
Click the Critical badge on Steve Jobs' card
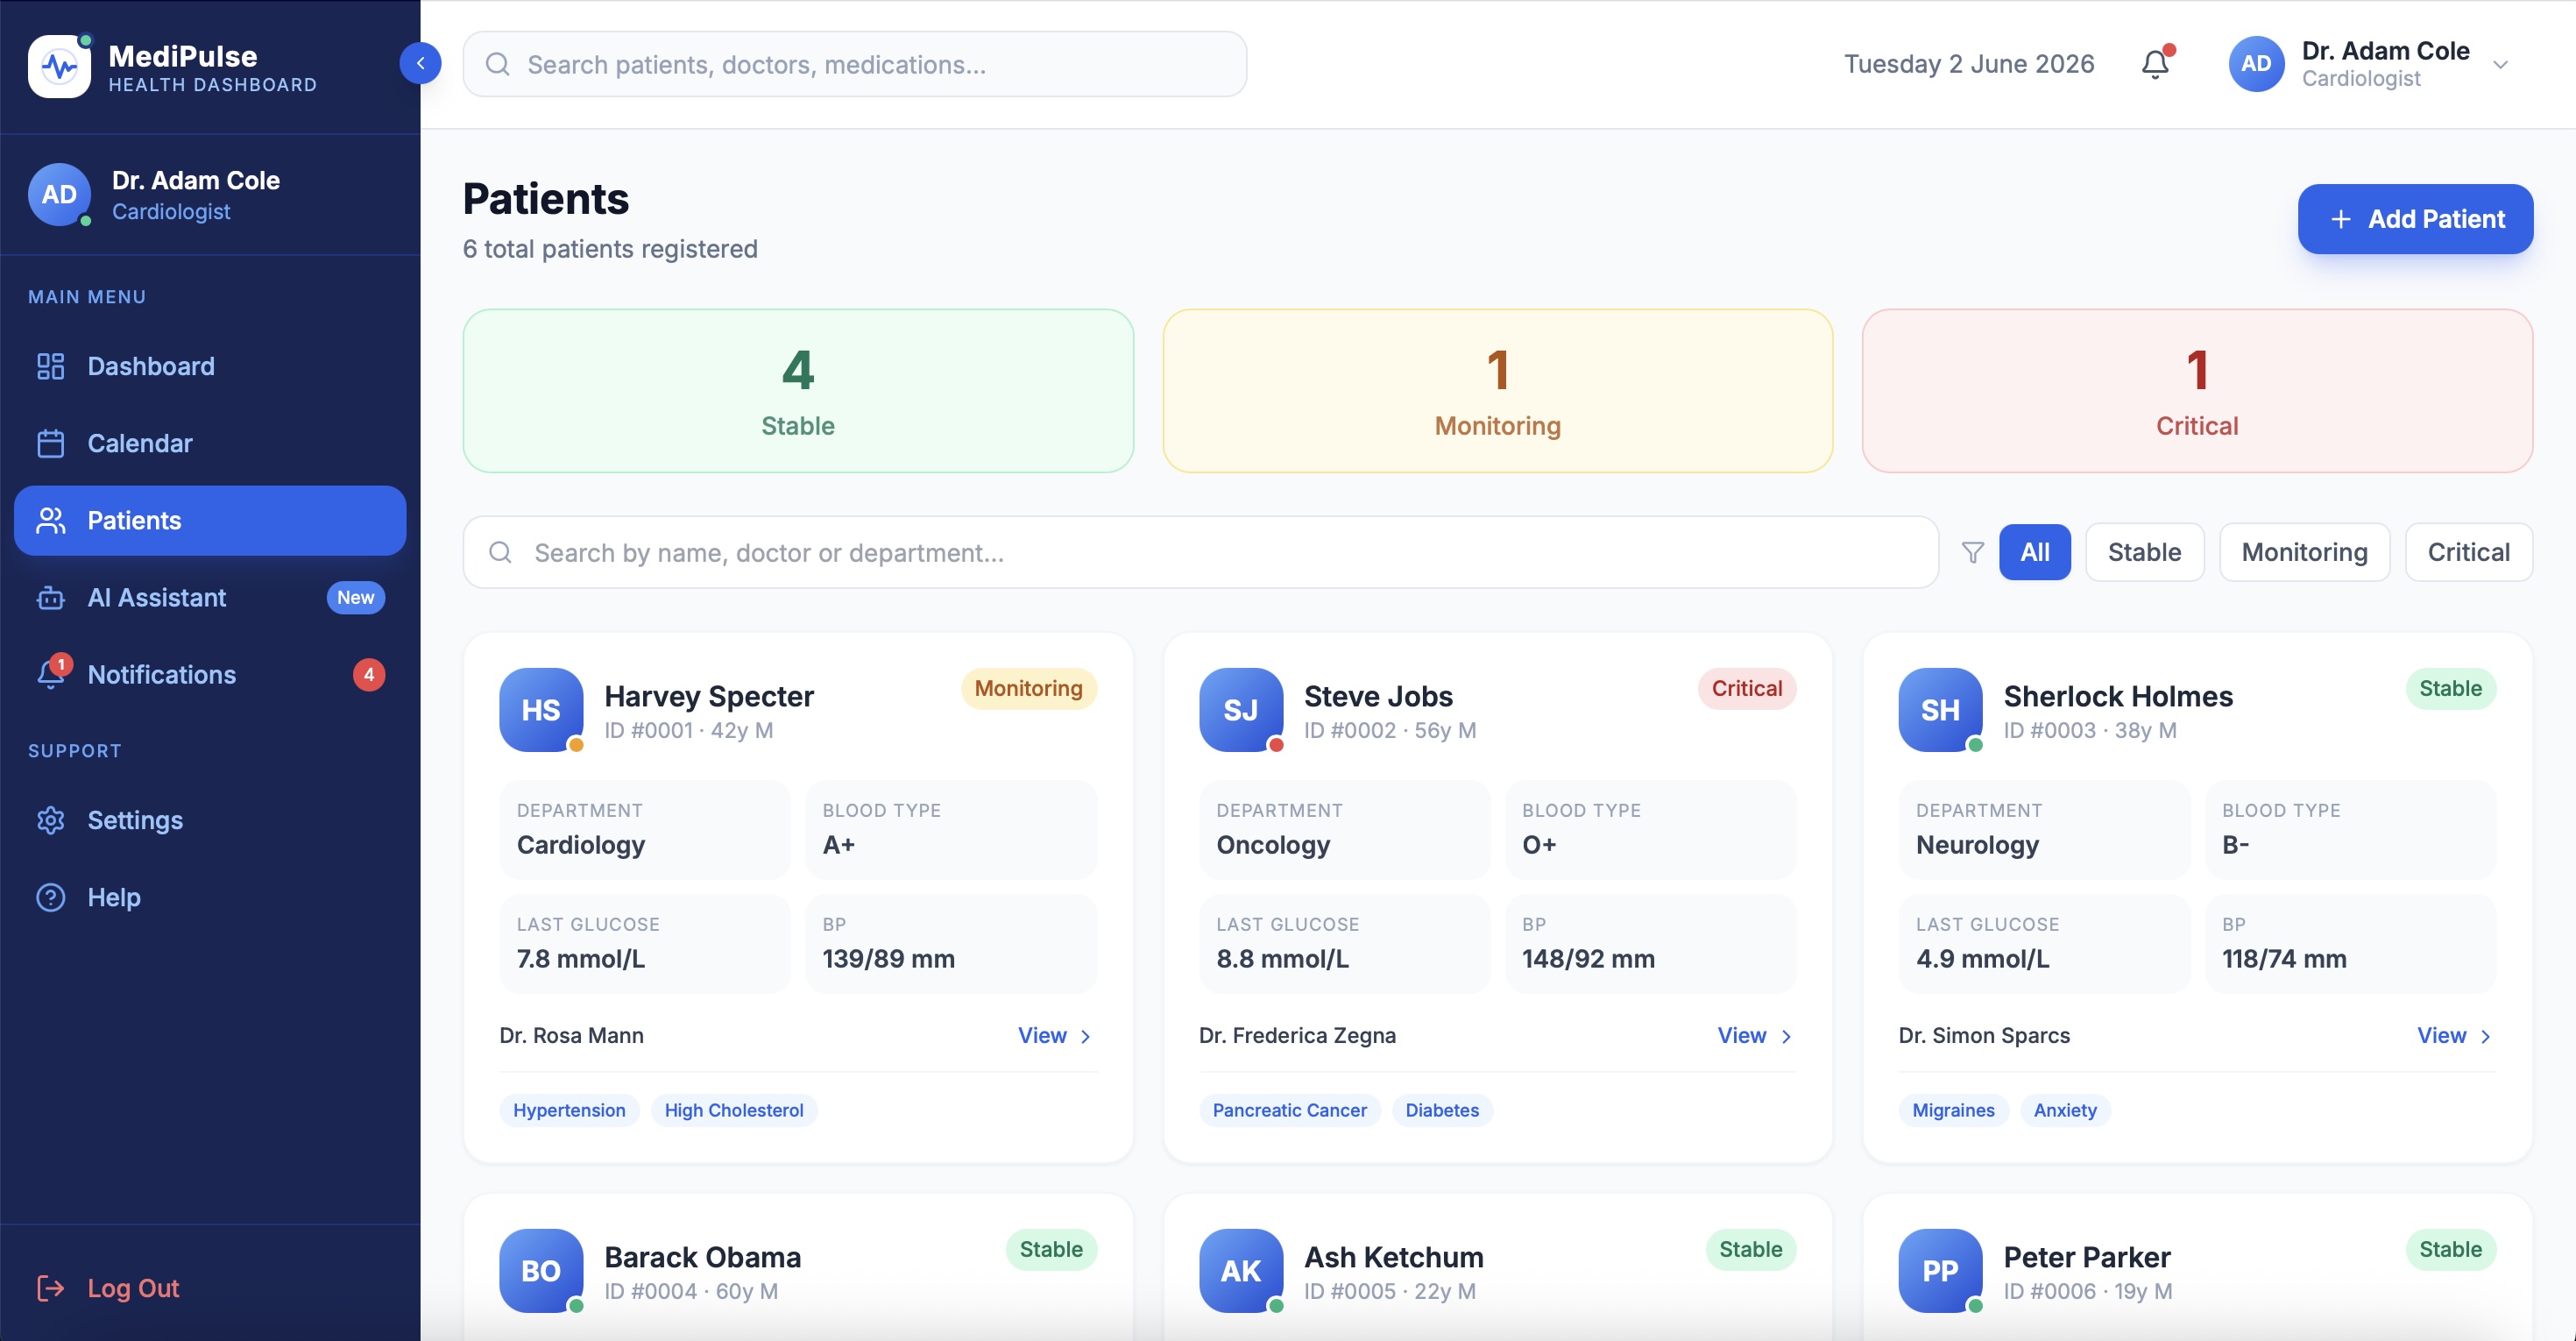click(1746, 688)
